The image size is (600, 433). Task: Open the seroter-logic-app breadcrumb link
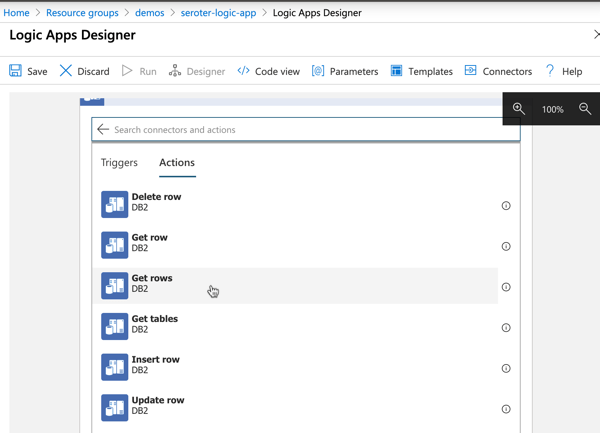pos(217,13)
